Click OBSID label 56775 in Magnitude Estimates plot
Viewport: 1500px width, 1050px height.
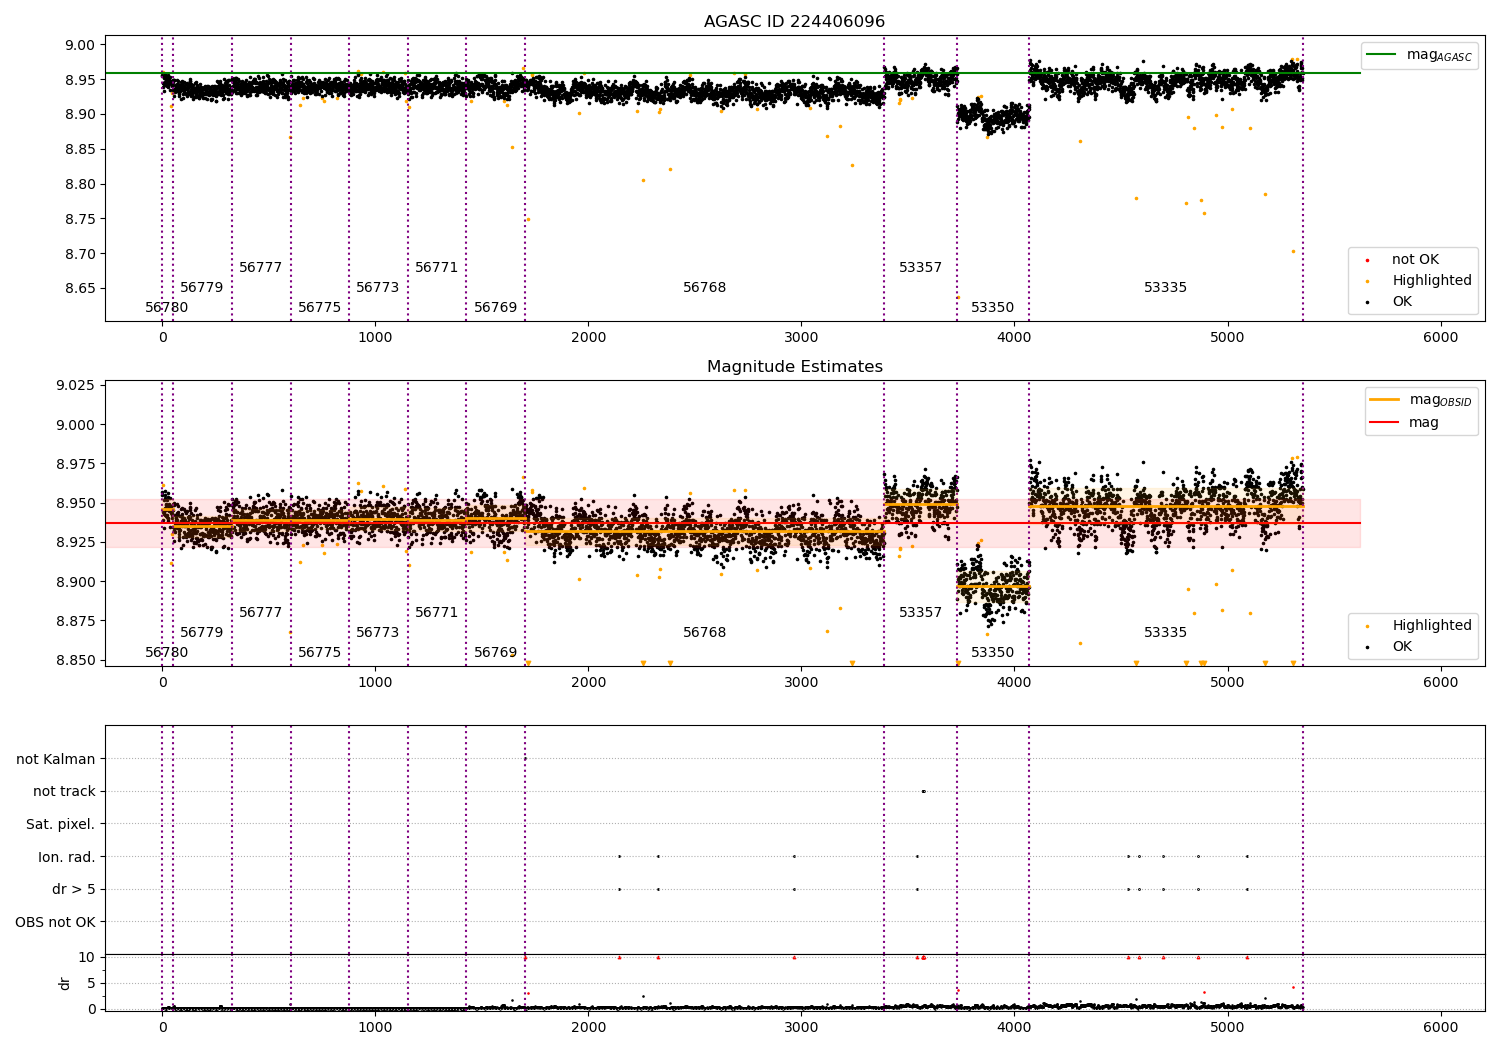319,653
